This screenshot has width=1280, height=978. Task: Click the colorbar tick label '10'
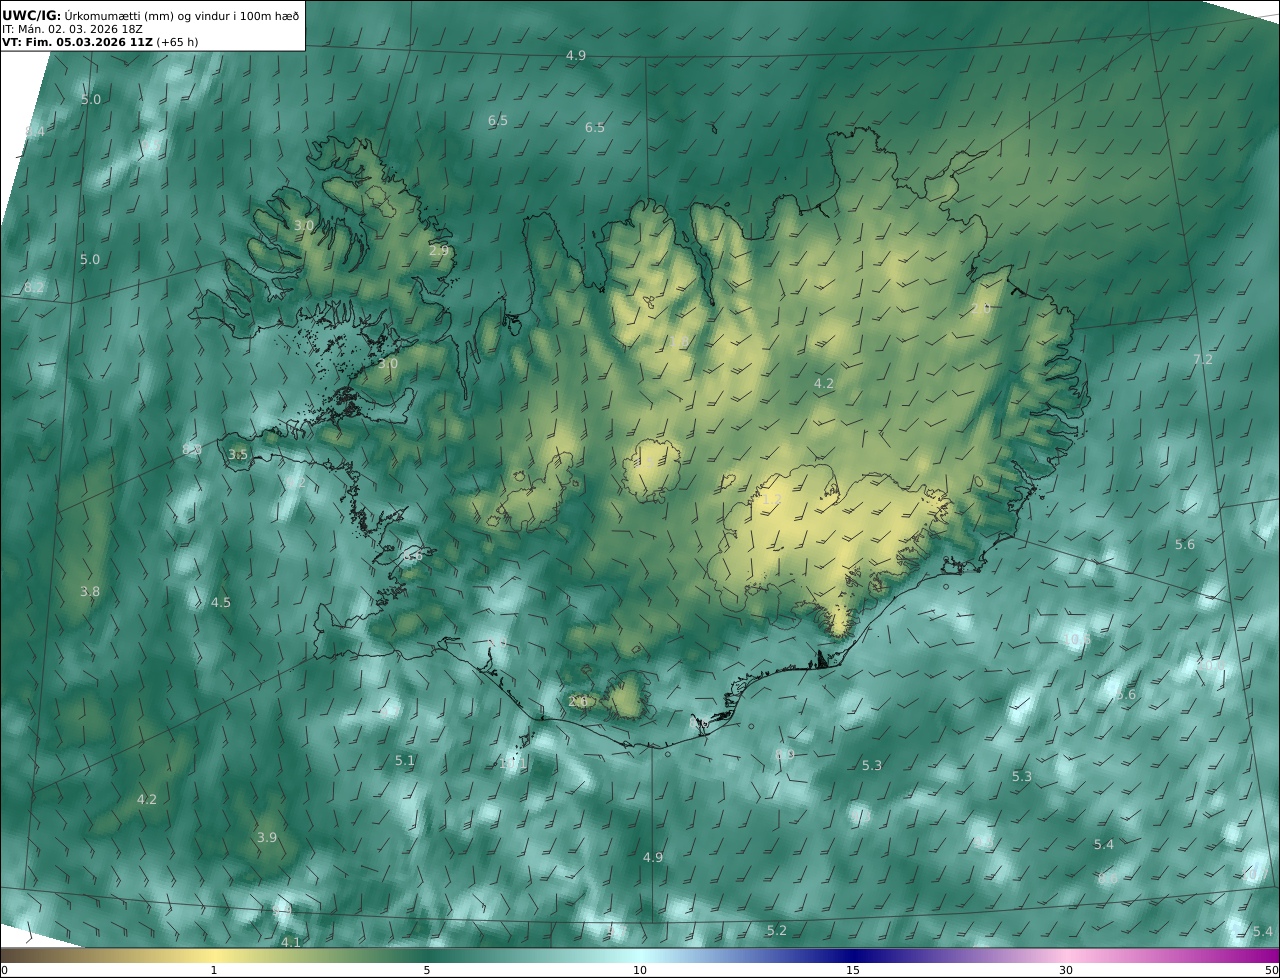point(640,970)
